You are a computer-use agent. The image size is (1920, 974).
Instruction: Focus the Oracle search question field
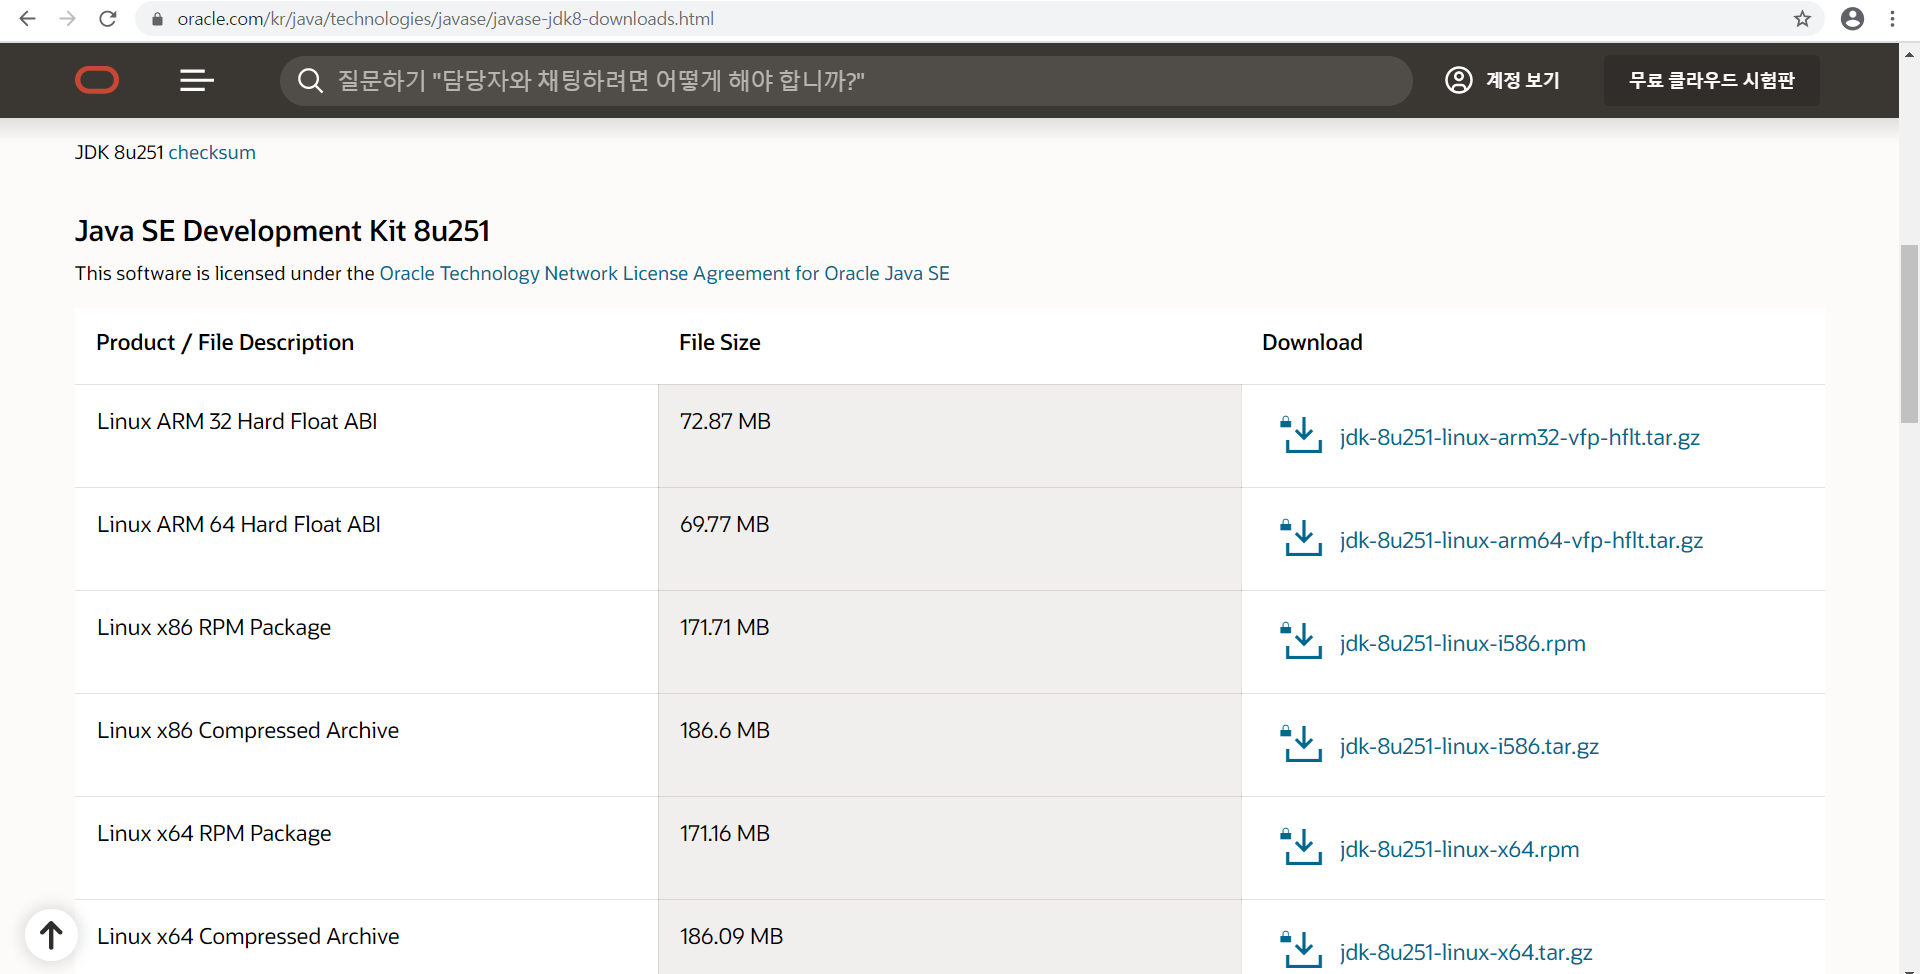[x=846, y=80]
